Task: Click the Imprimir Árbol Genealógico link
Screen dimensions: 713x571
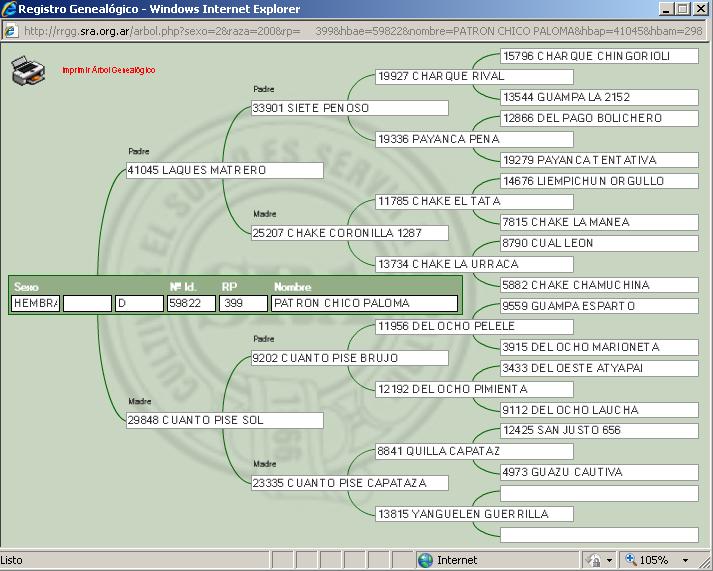Action: point(108,71)
